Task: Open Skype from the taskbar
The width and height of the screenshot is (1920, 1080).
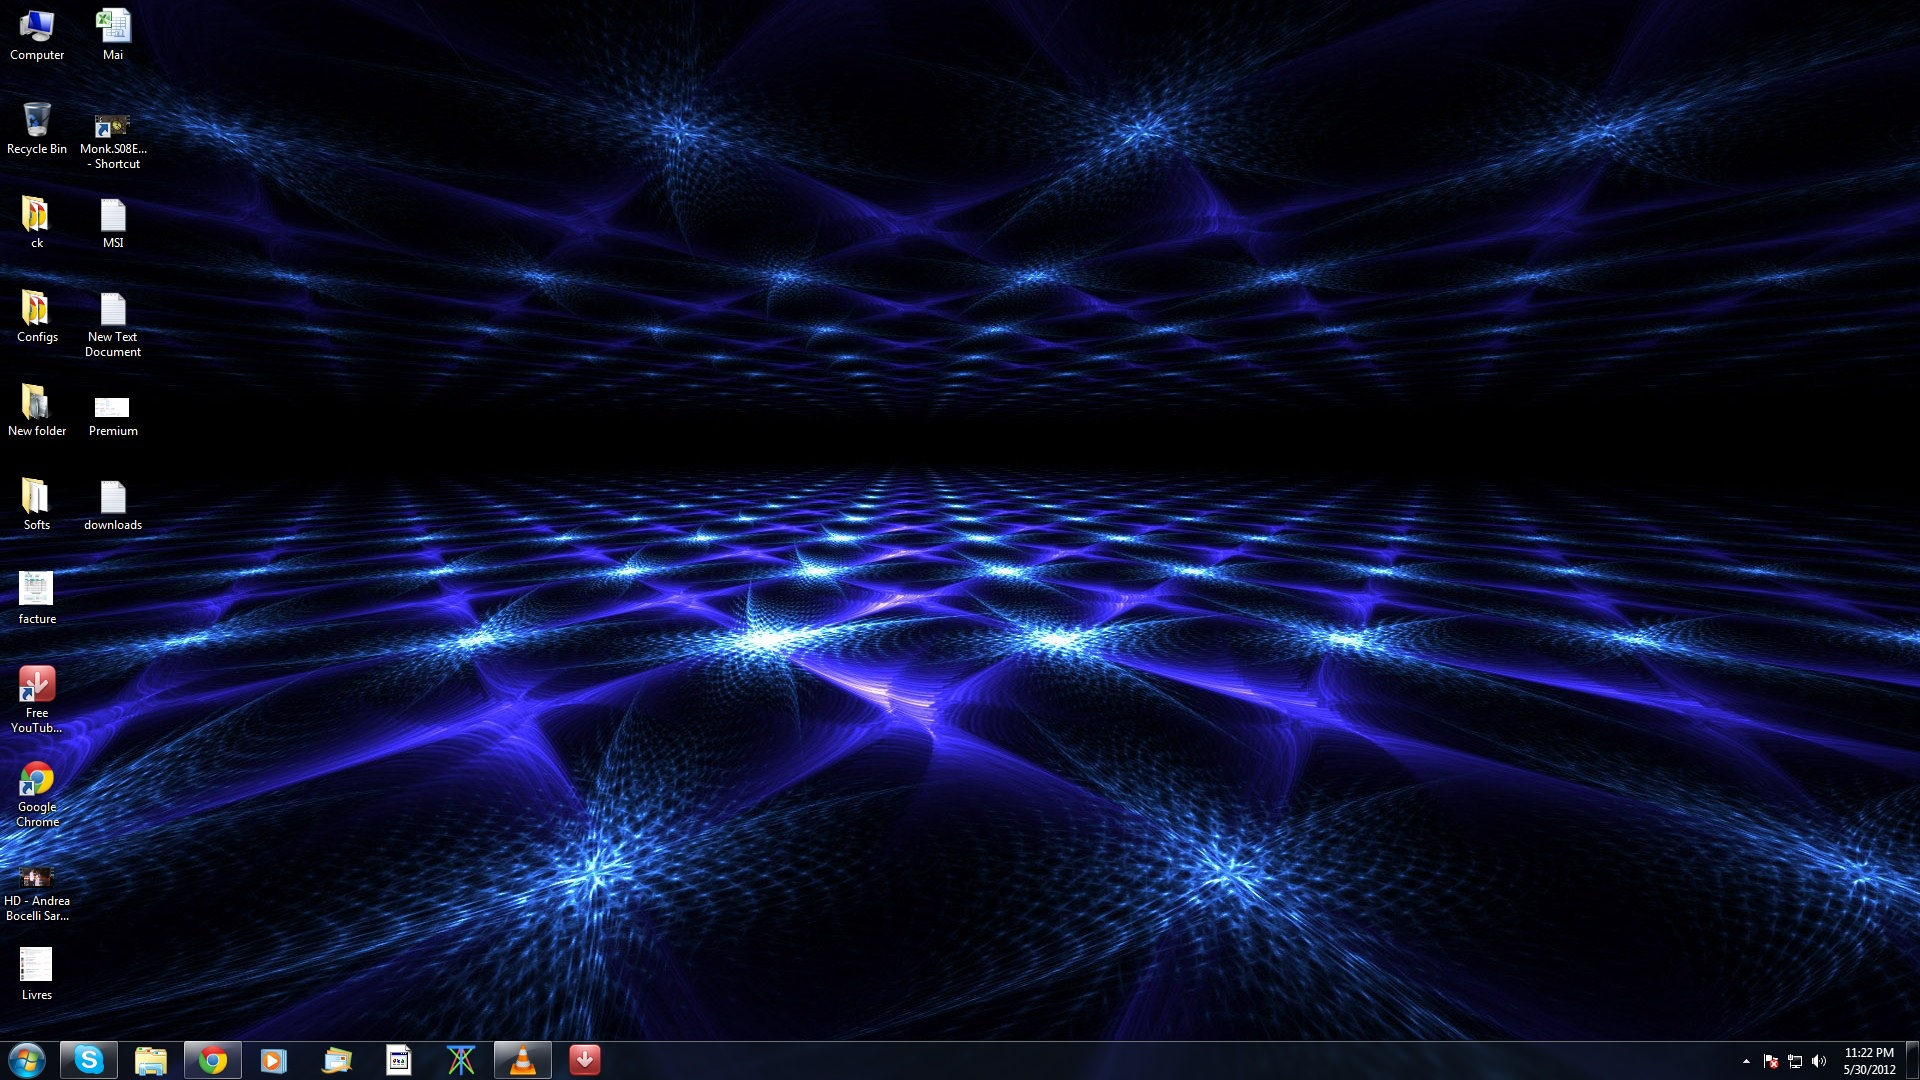Action: pyautogui.click(x=89, y=1060)
